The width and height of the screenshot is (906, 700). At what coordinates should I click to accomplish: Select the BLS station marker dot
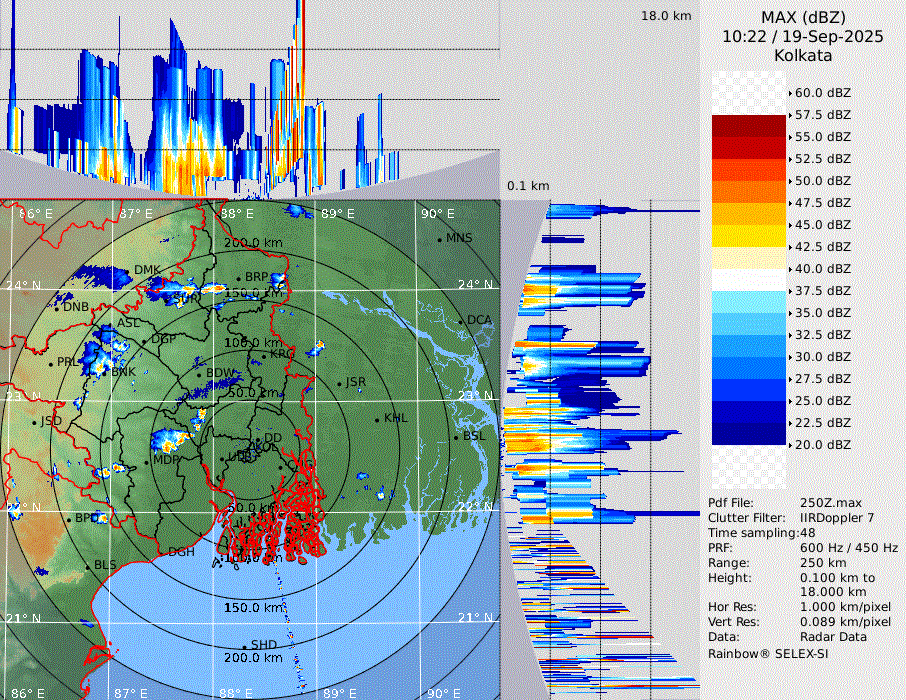pos(88,567)
